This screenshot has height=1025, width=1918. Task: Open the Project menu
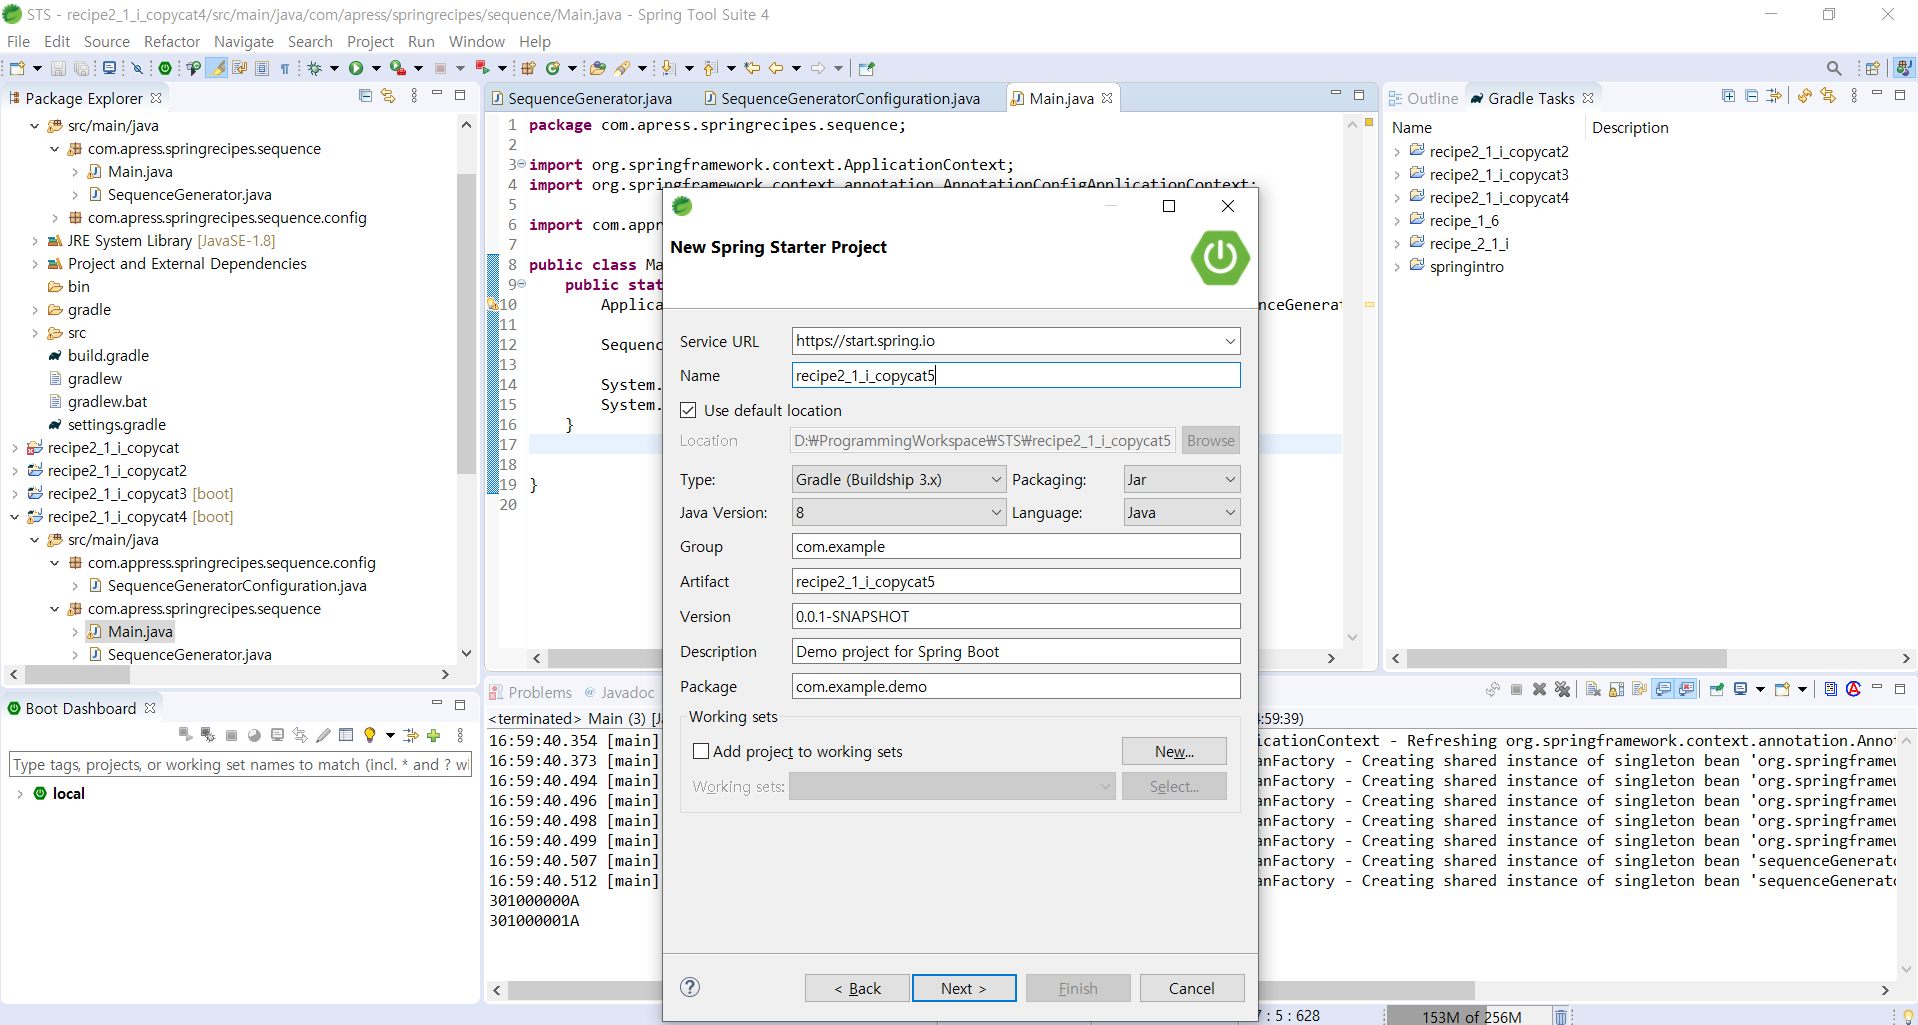click(x=370, y=41)
